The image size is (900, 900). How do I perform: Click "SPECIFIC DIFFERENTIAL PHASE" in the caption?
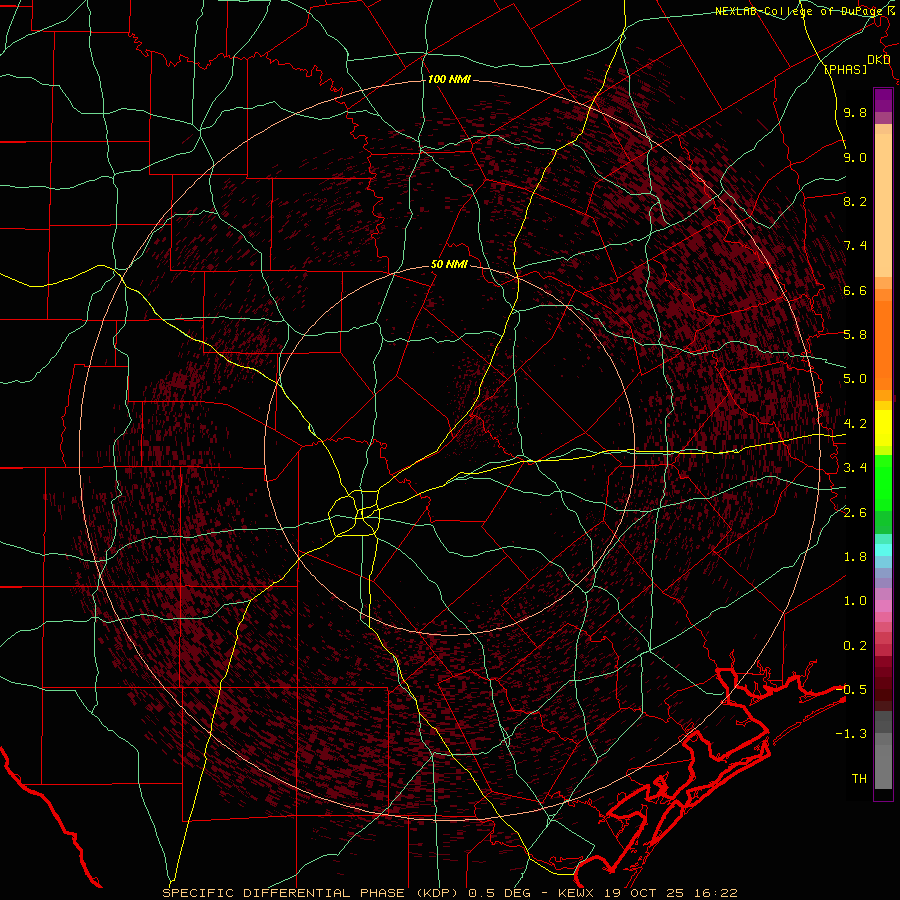click(x=284, y=893)
